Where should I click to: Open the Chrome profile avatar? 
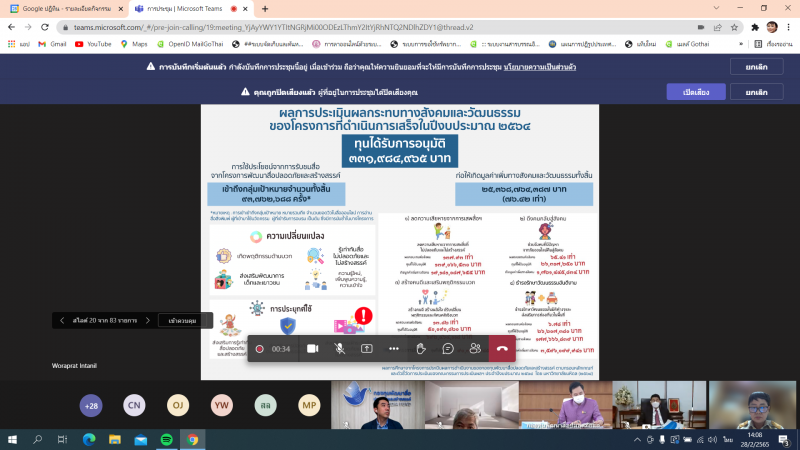(772, 28)
